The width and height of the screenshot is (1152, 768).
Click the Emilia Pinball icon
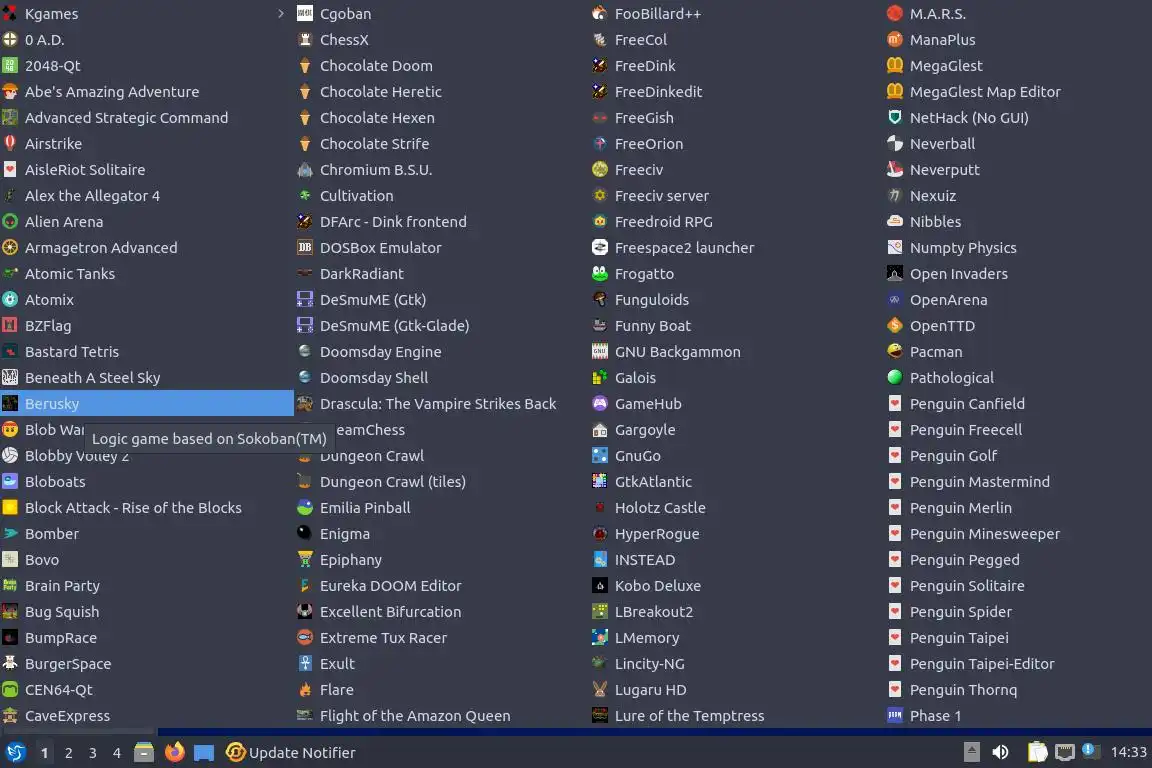pyautogui.click(x=305, y=508)
